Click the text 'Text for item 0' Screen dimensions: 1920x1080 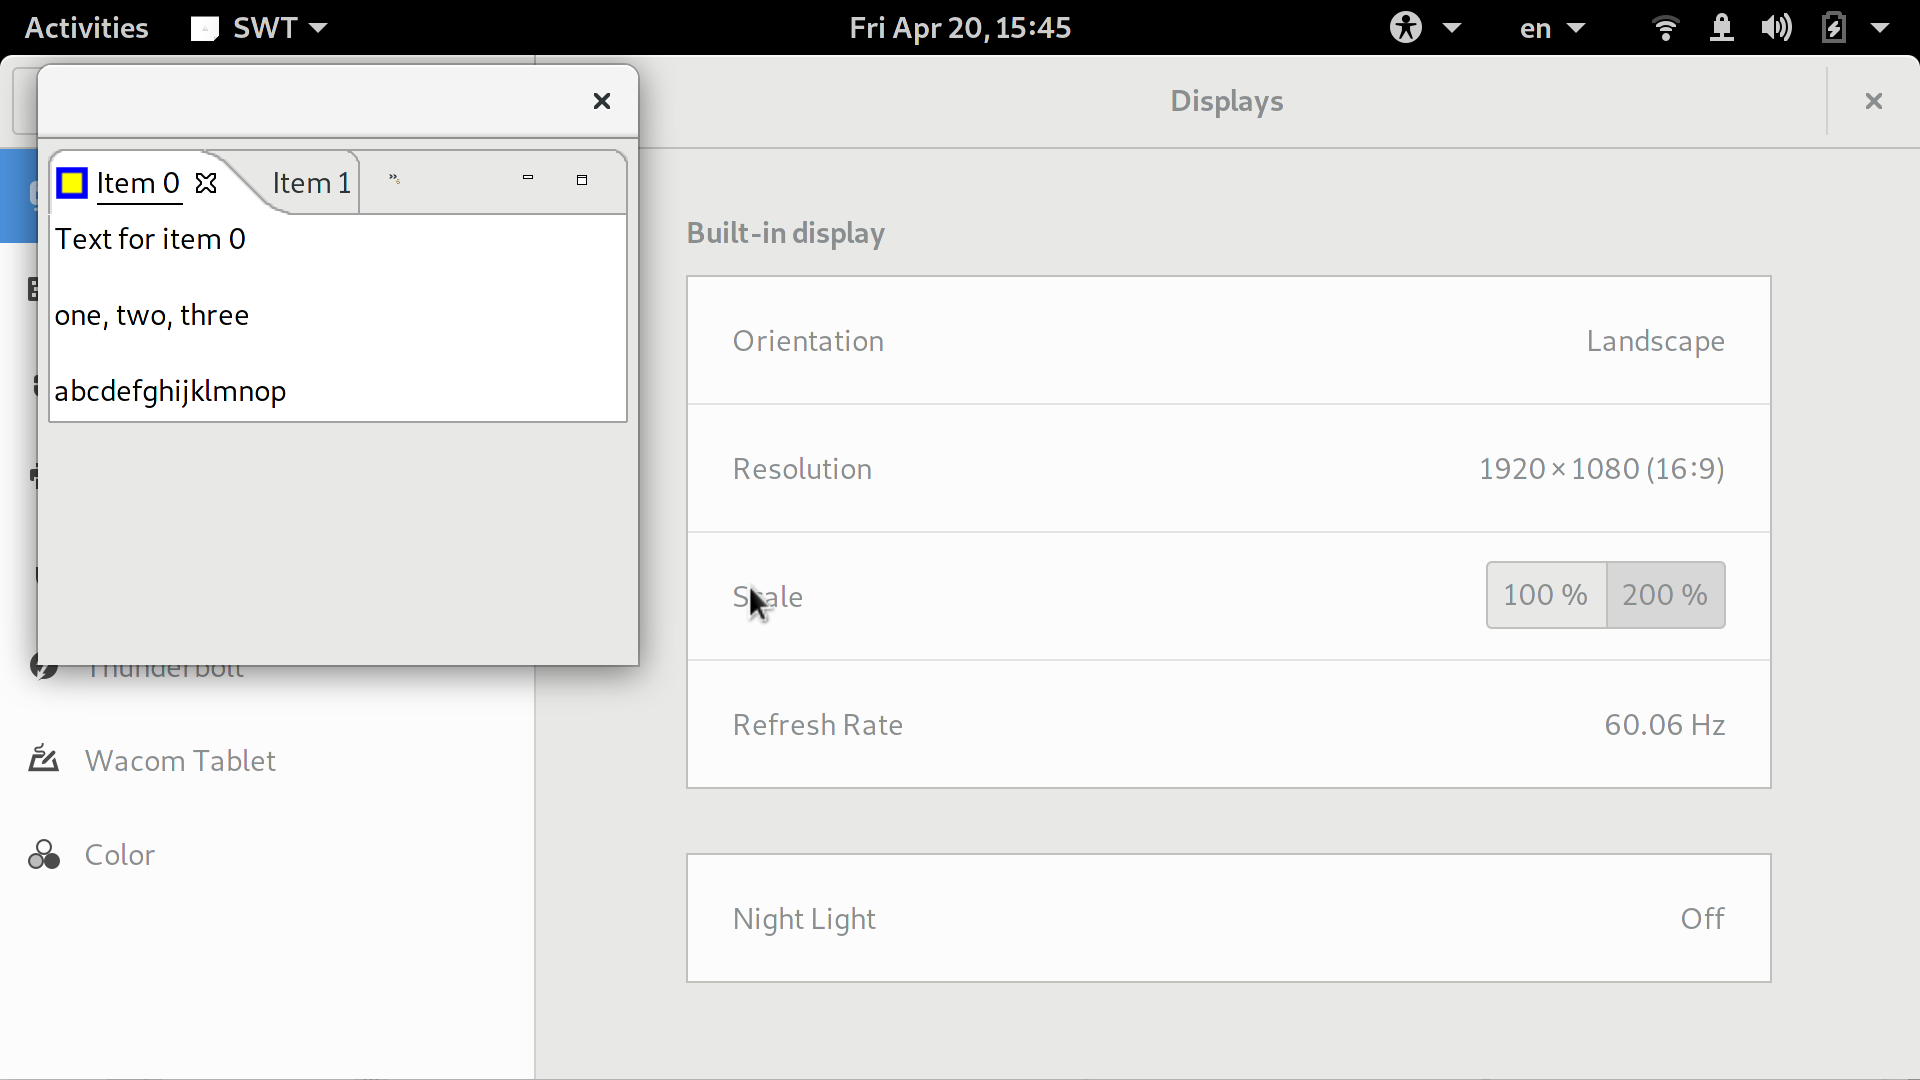click(x=150, y=239)
